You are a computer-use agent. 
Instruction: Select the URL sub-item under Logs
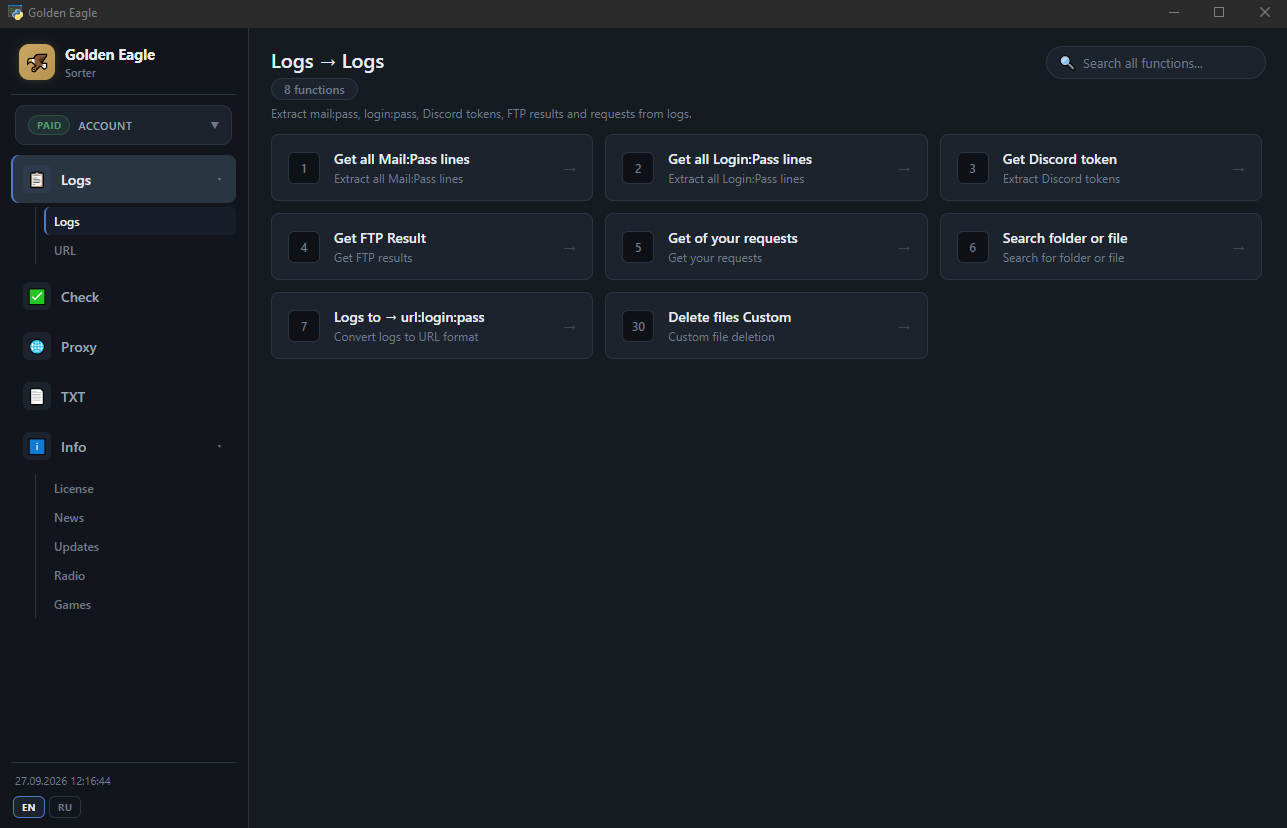[x=140, y=251]
